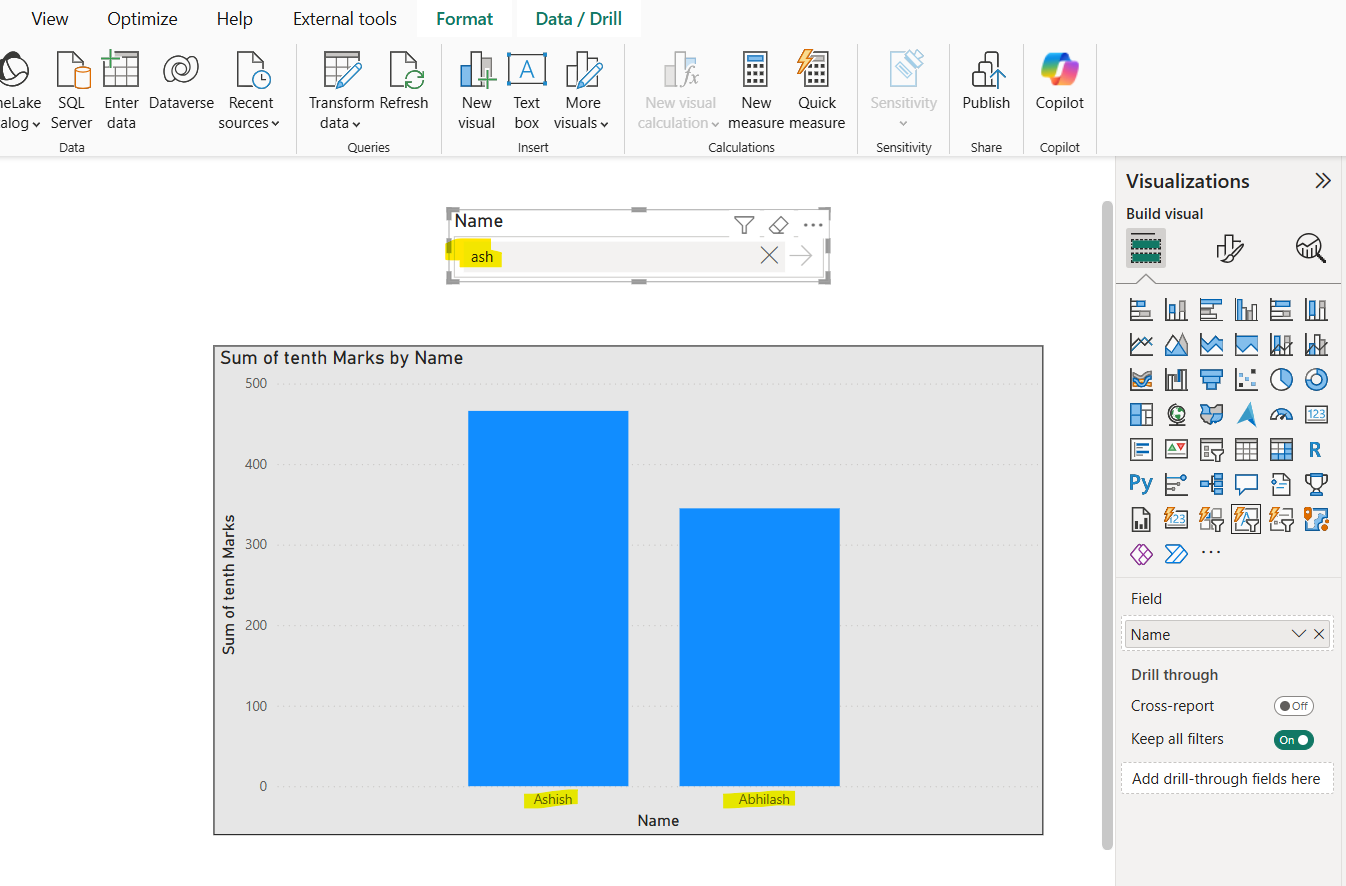Select the Map visual with globe icon
Viewport: 1346px width, 886px height.
(1176, 414)
